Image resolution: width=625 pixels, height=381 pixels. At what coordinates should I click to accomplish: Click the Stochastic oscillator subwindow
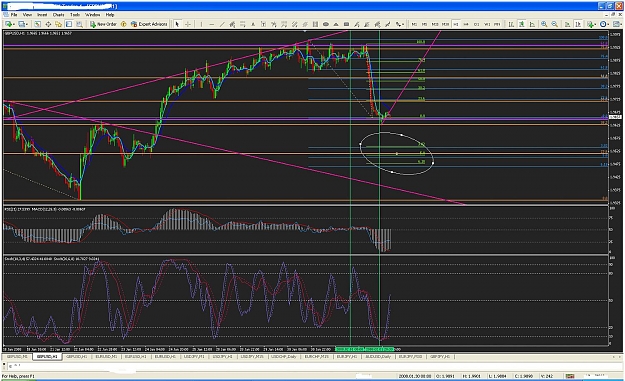pyautogui.click(x=307, y=301)
